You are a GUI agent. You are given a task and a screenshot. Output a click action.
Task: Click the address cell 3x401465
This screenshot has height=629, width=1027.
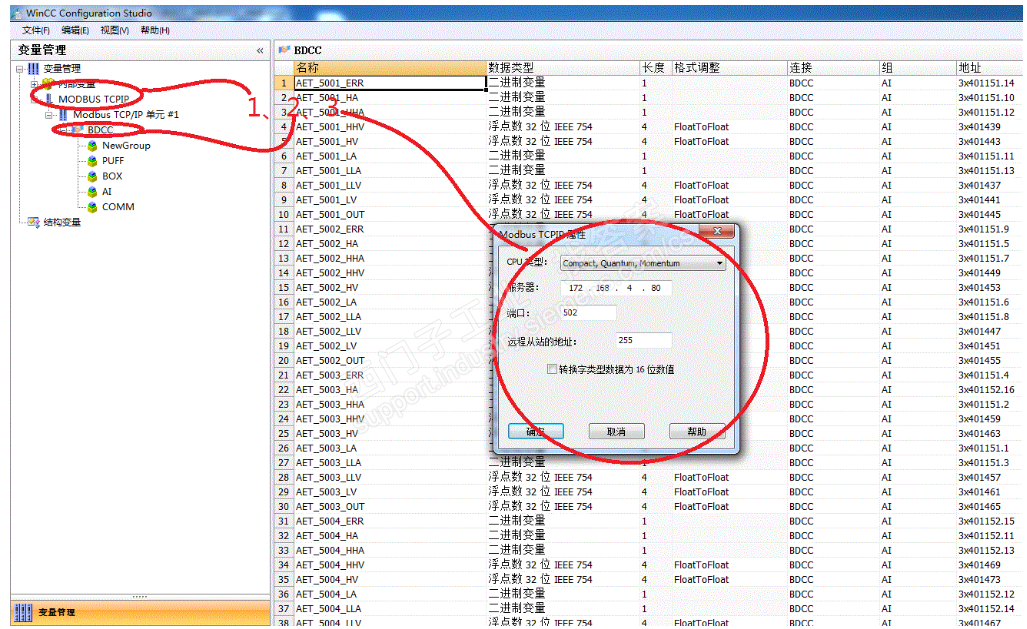pos(989,506)
